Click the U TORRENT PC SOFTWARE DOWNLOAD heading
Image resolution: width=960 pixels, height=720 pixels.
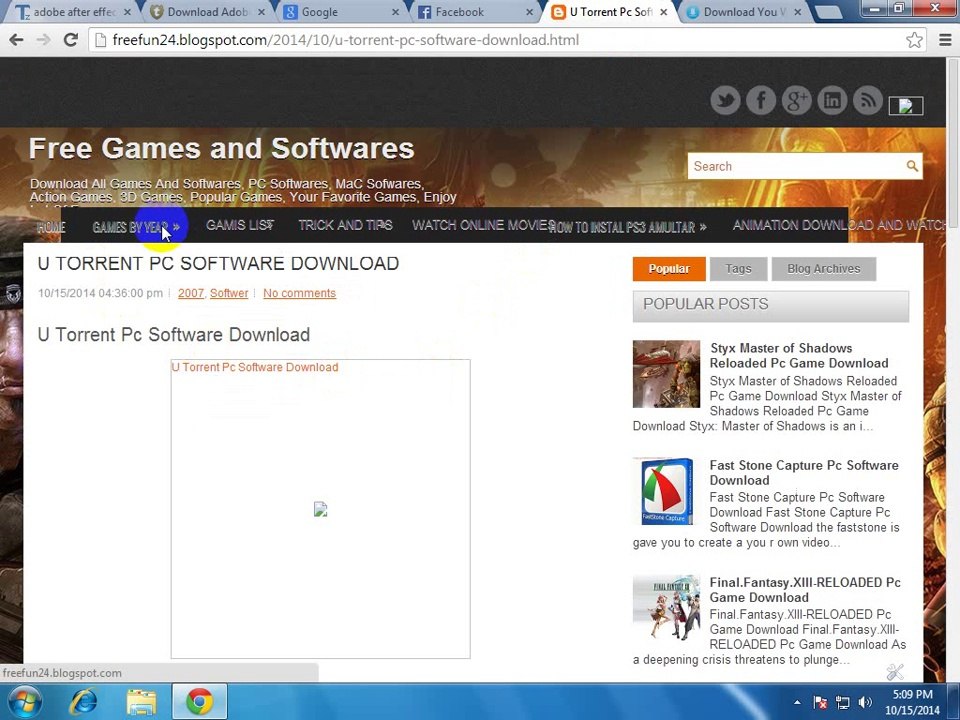219,263
